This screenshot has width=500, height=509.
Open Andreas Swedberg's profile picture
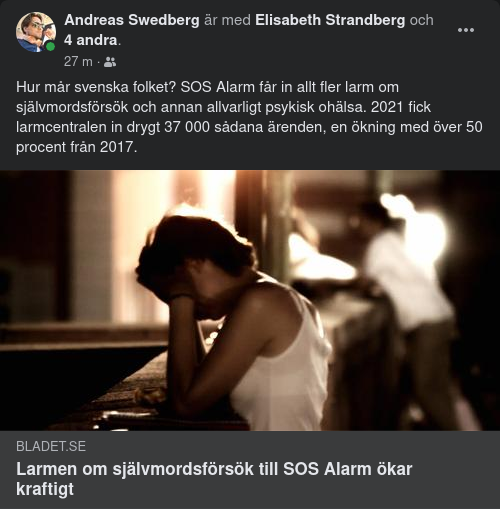point(36,32)
